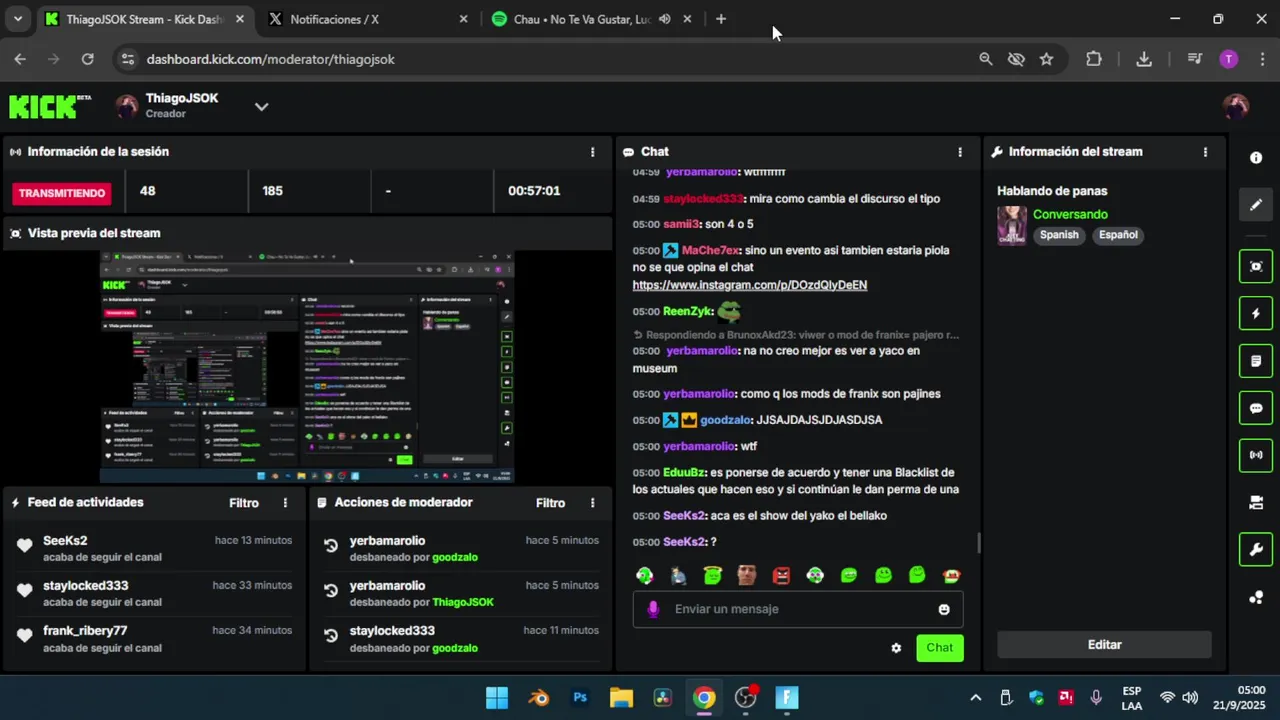Click staylocked333 in moderator actions
The width and height of the screenshot is (1280, 720).
(392, 630)
